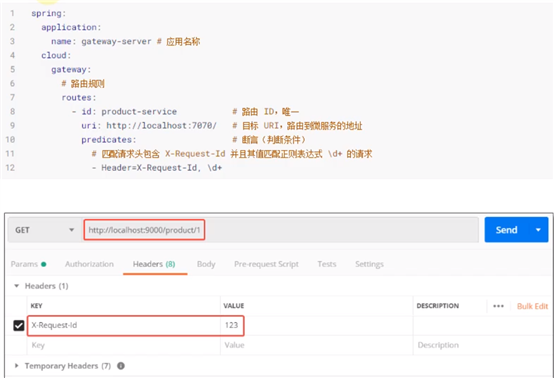Image resolution: width=554 pixels, height=378 pixels.
Task: Click the empty Value placeholder field
Action: pos(317,345)
